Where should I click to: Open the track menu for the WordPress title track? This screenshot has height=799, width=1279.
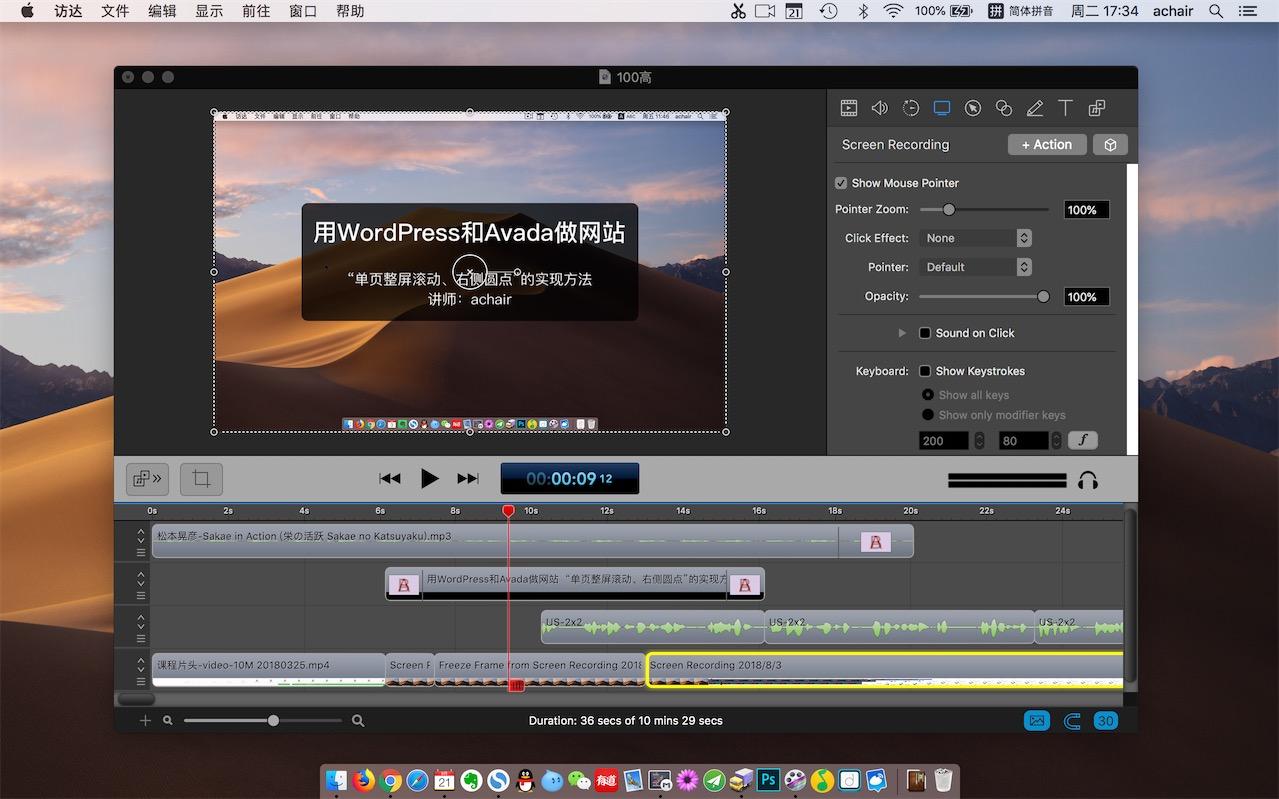point(141,595)
